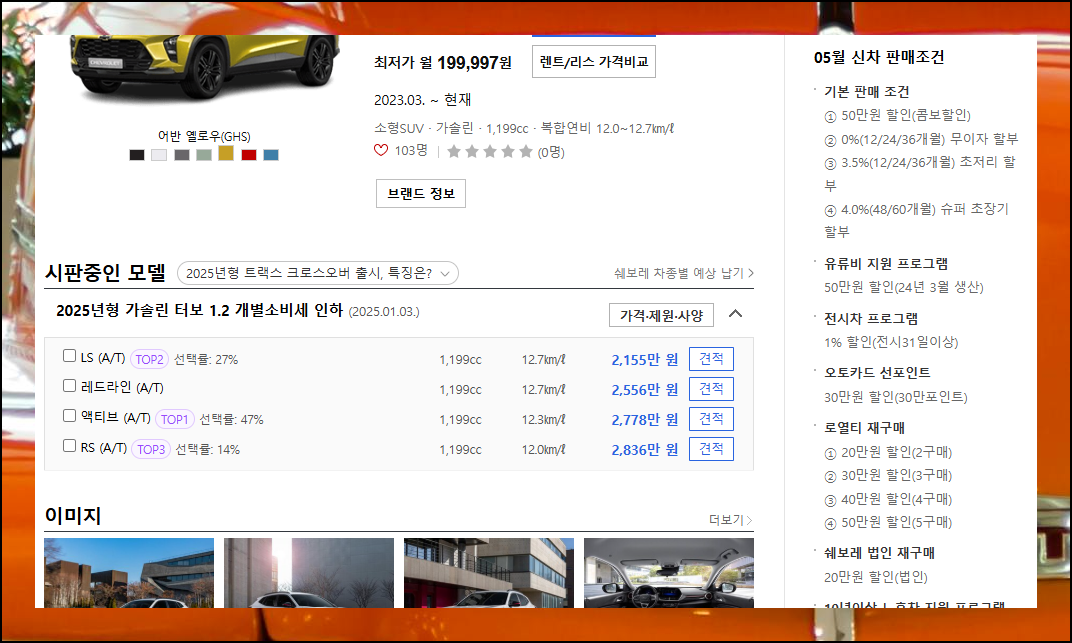This screenshot has width=1072, height=643.
Task: Click 견적 button for 레드라인 trim
Action: tap(711, 389)
